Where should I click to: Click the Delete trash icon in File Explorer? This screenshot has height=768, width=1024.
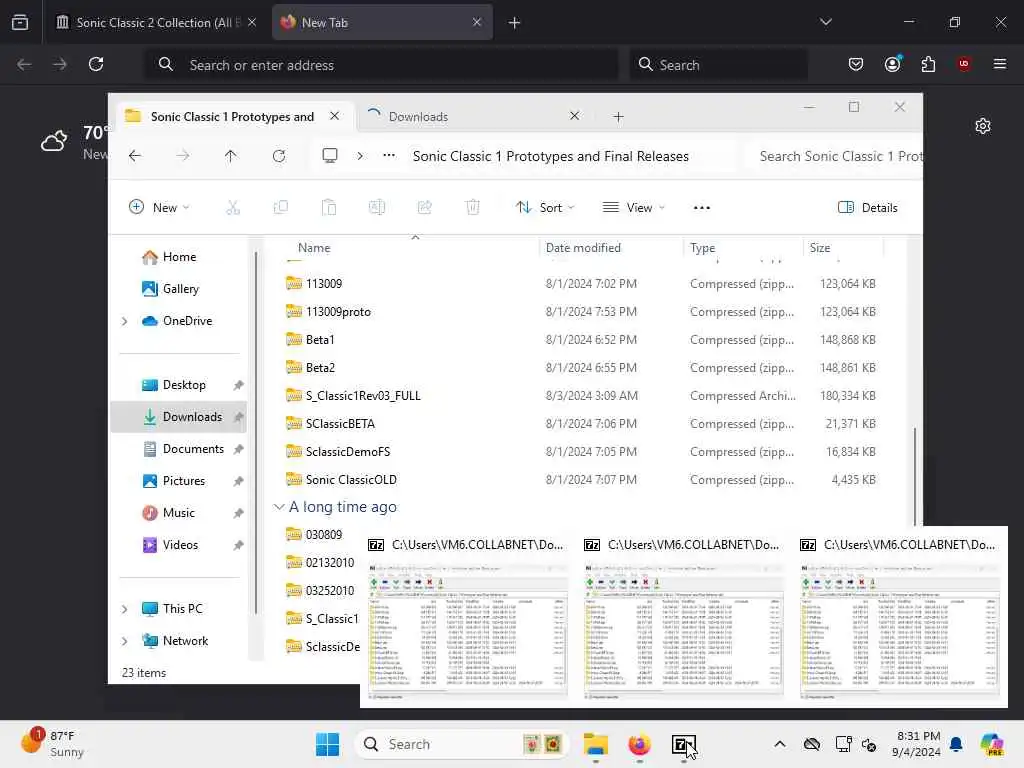(x=473, y=208)
